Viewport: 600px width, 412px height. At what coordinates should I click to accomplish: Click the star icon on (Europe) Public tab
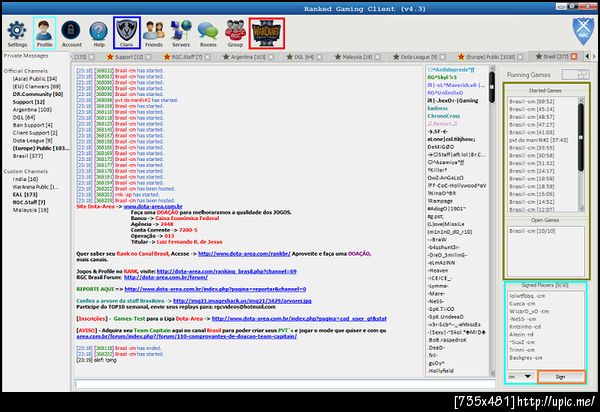pyautogui.click(x=461, y=57)
